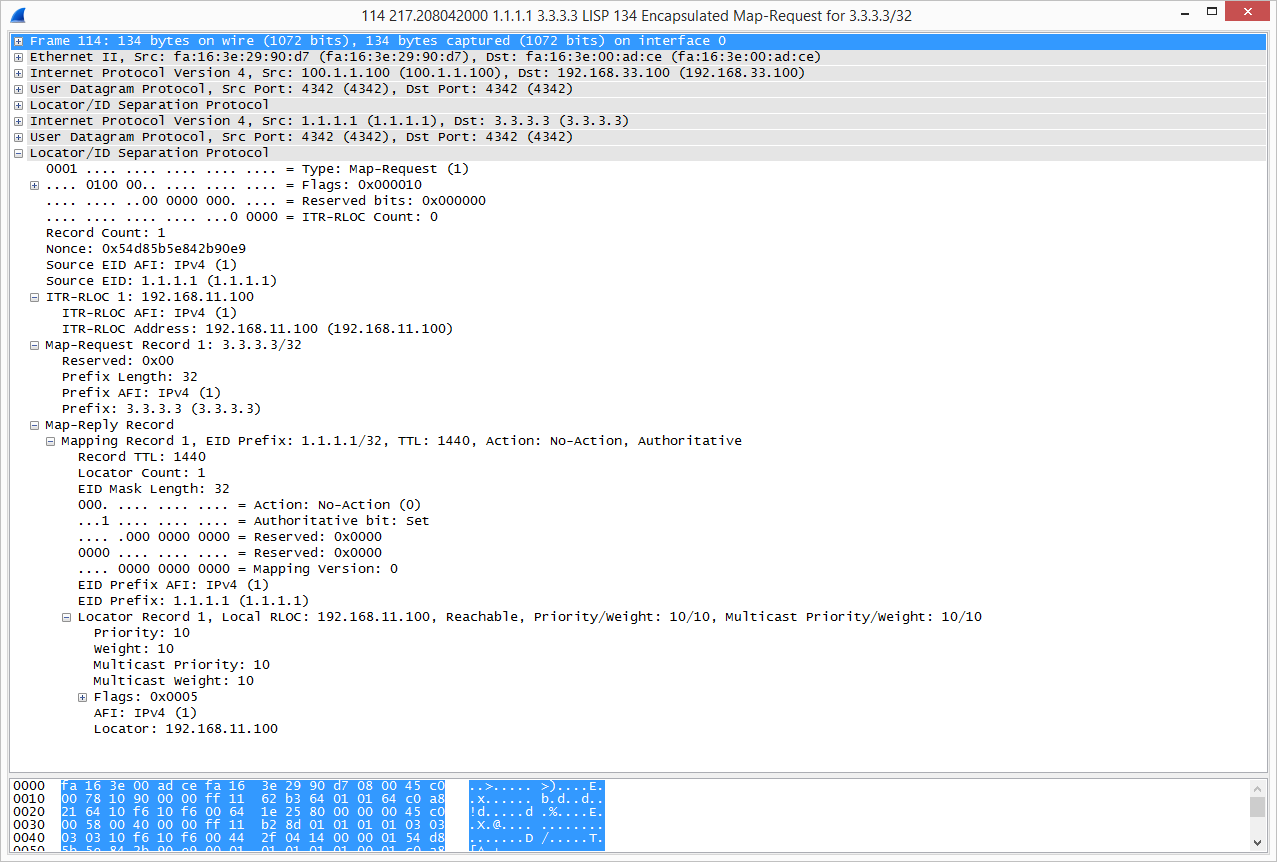Maximize the packet detail window
This screenshot has width=1277, height=862.
[1212, 13]
